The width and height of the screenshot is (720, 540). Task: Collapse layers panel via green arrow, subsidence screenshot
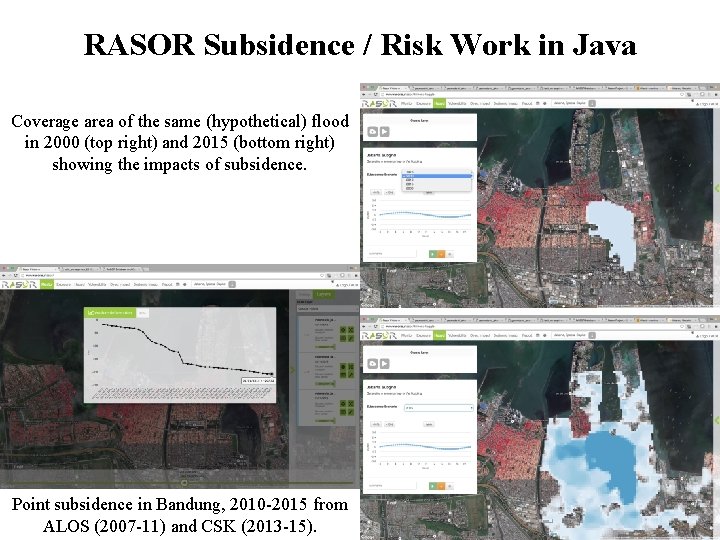292,370
